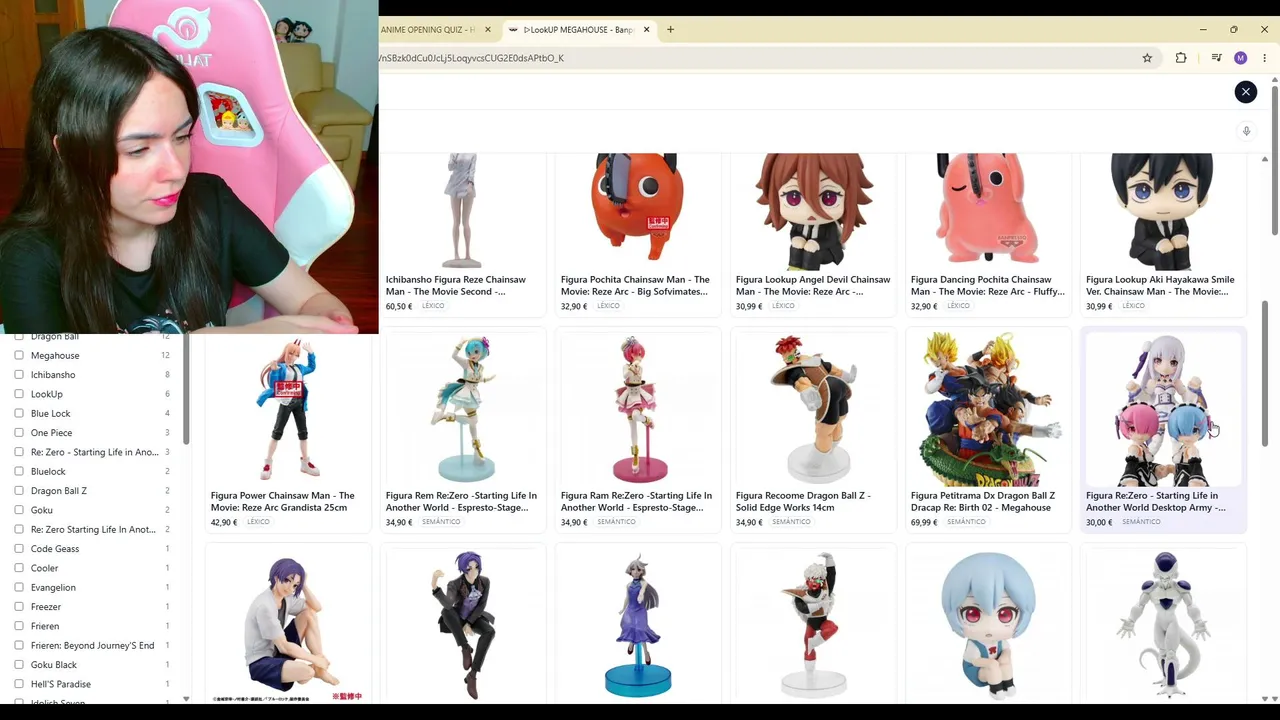Open Figura Lookup Aki Hayakawa product link

point(1160,286)
